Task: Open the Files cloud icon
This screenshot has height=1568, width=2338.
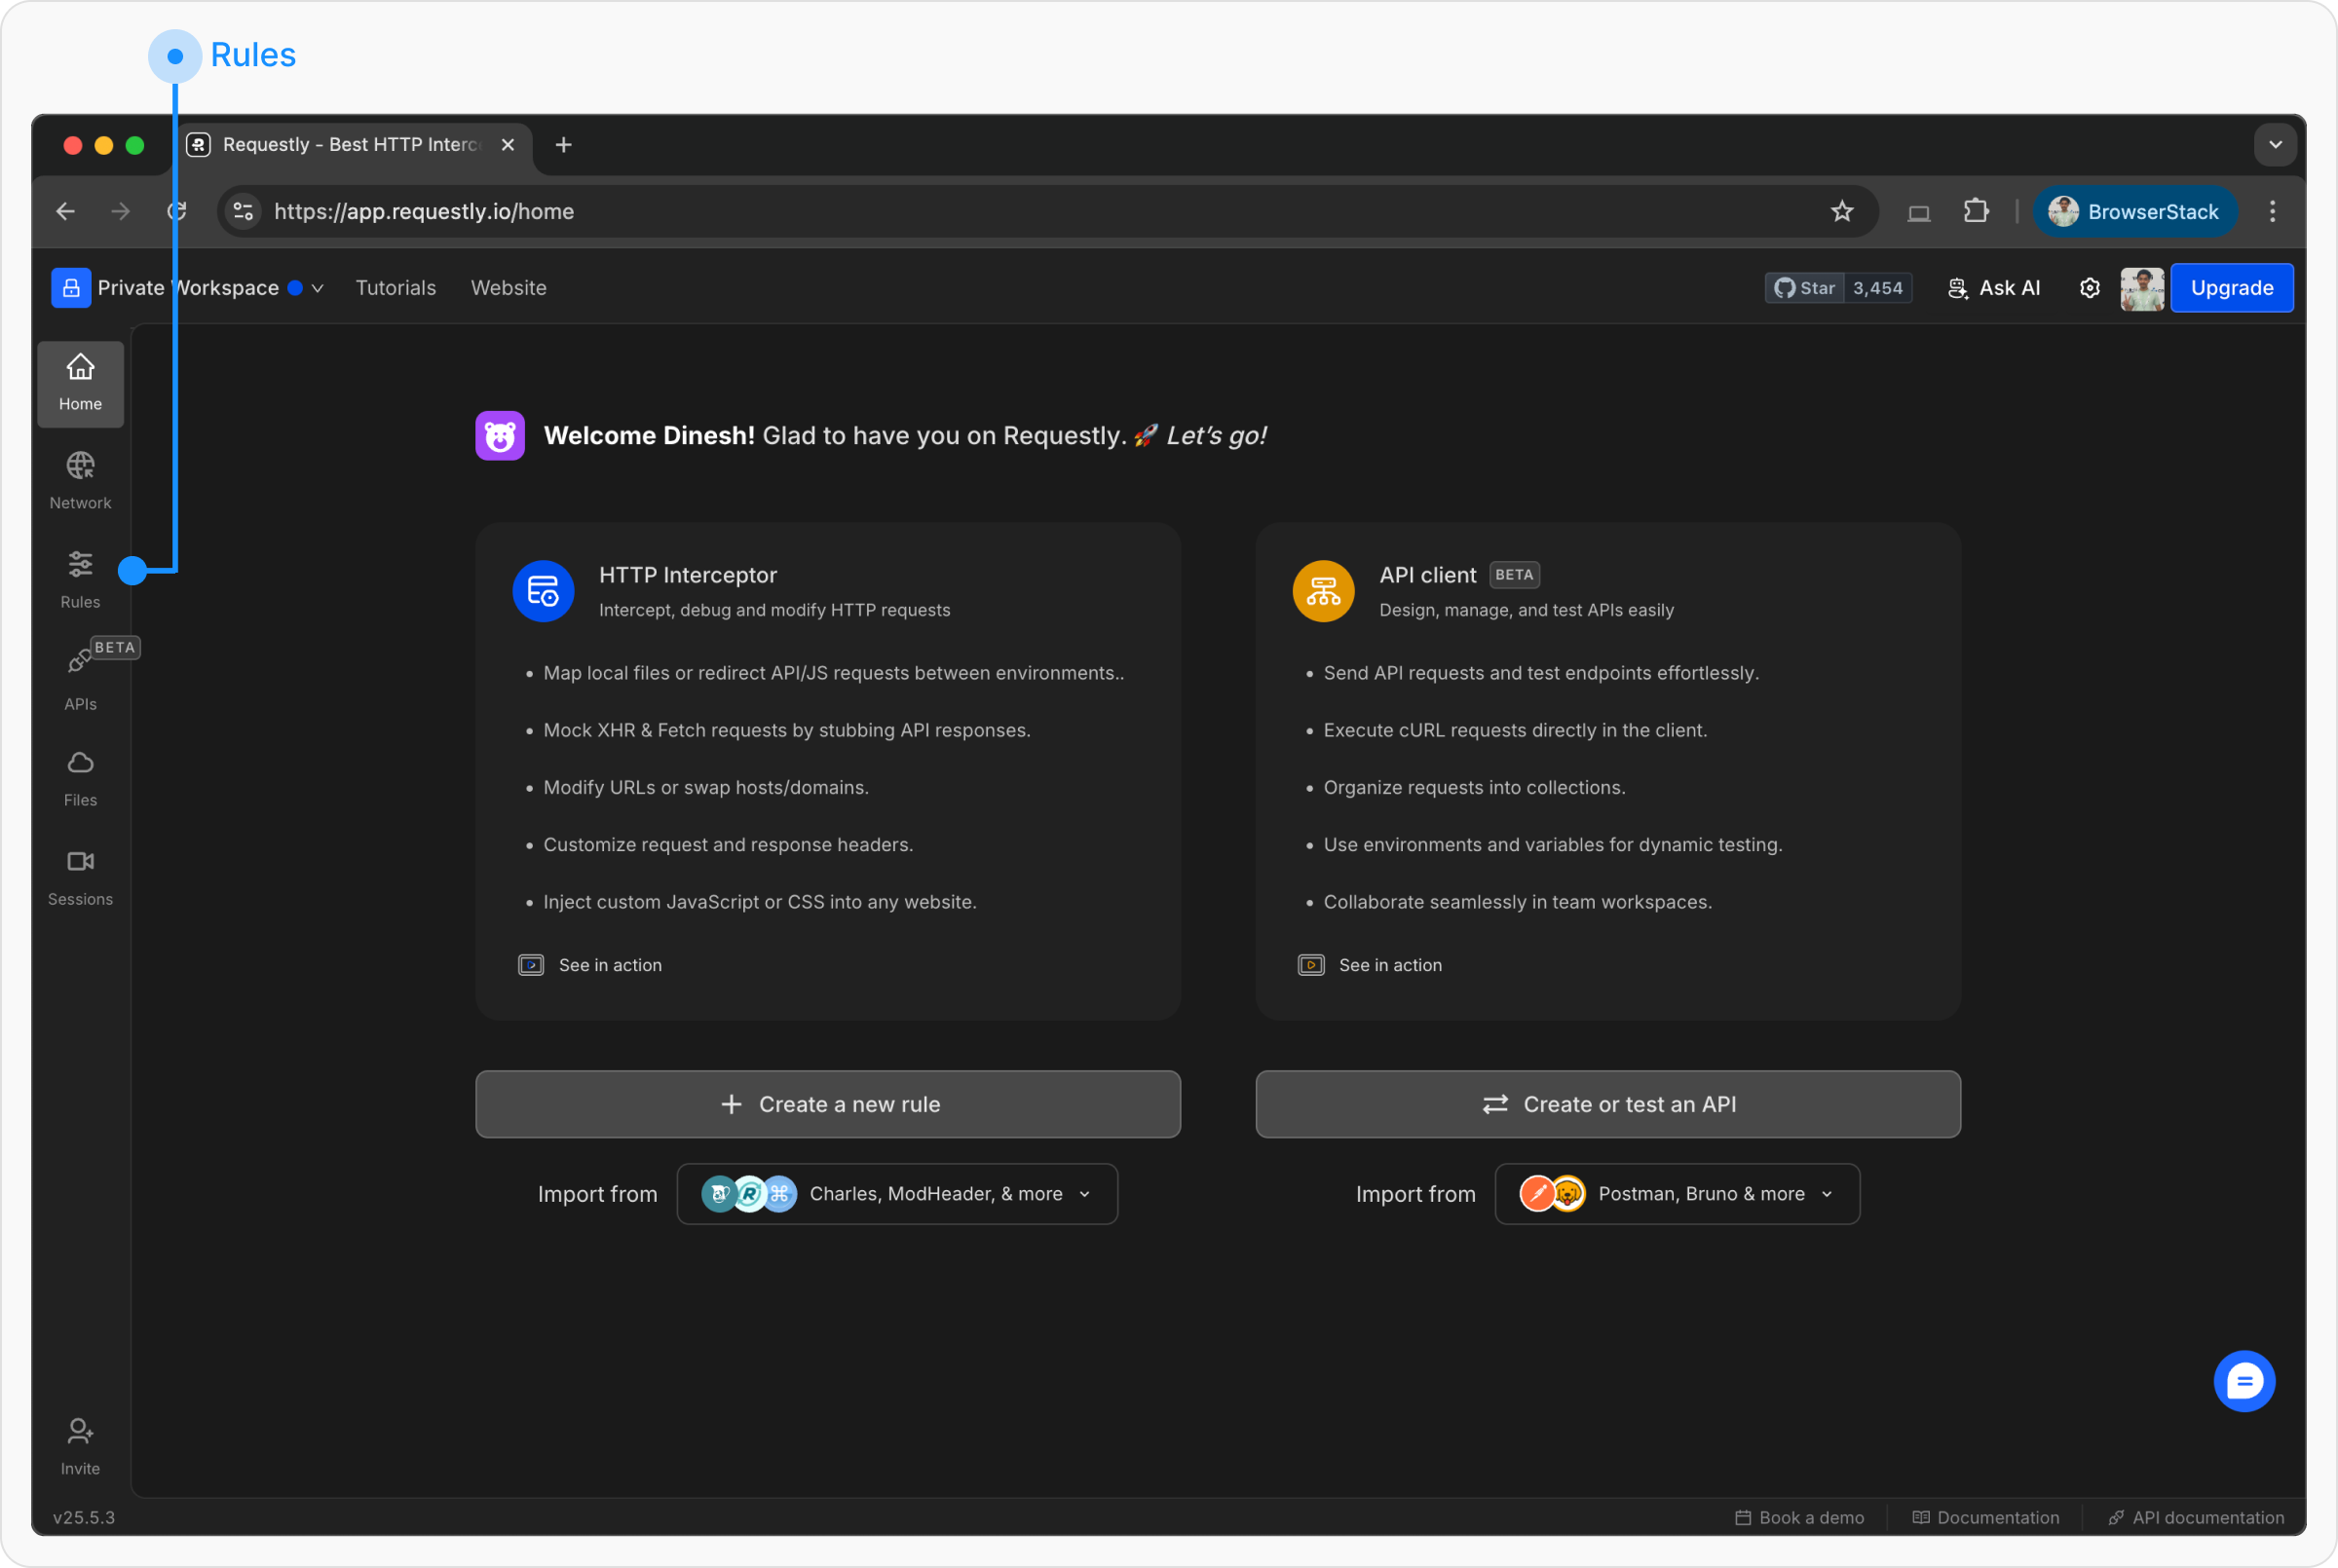Action: tap(80, 763)
